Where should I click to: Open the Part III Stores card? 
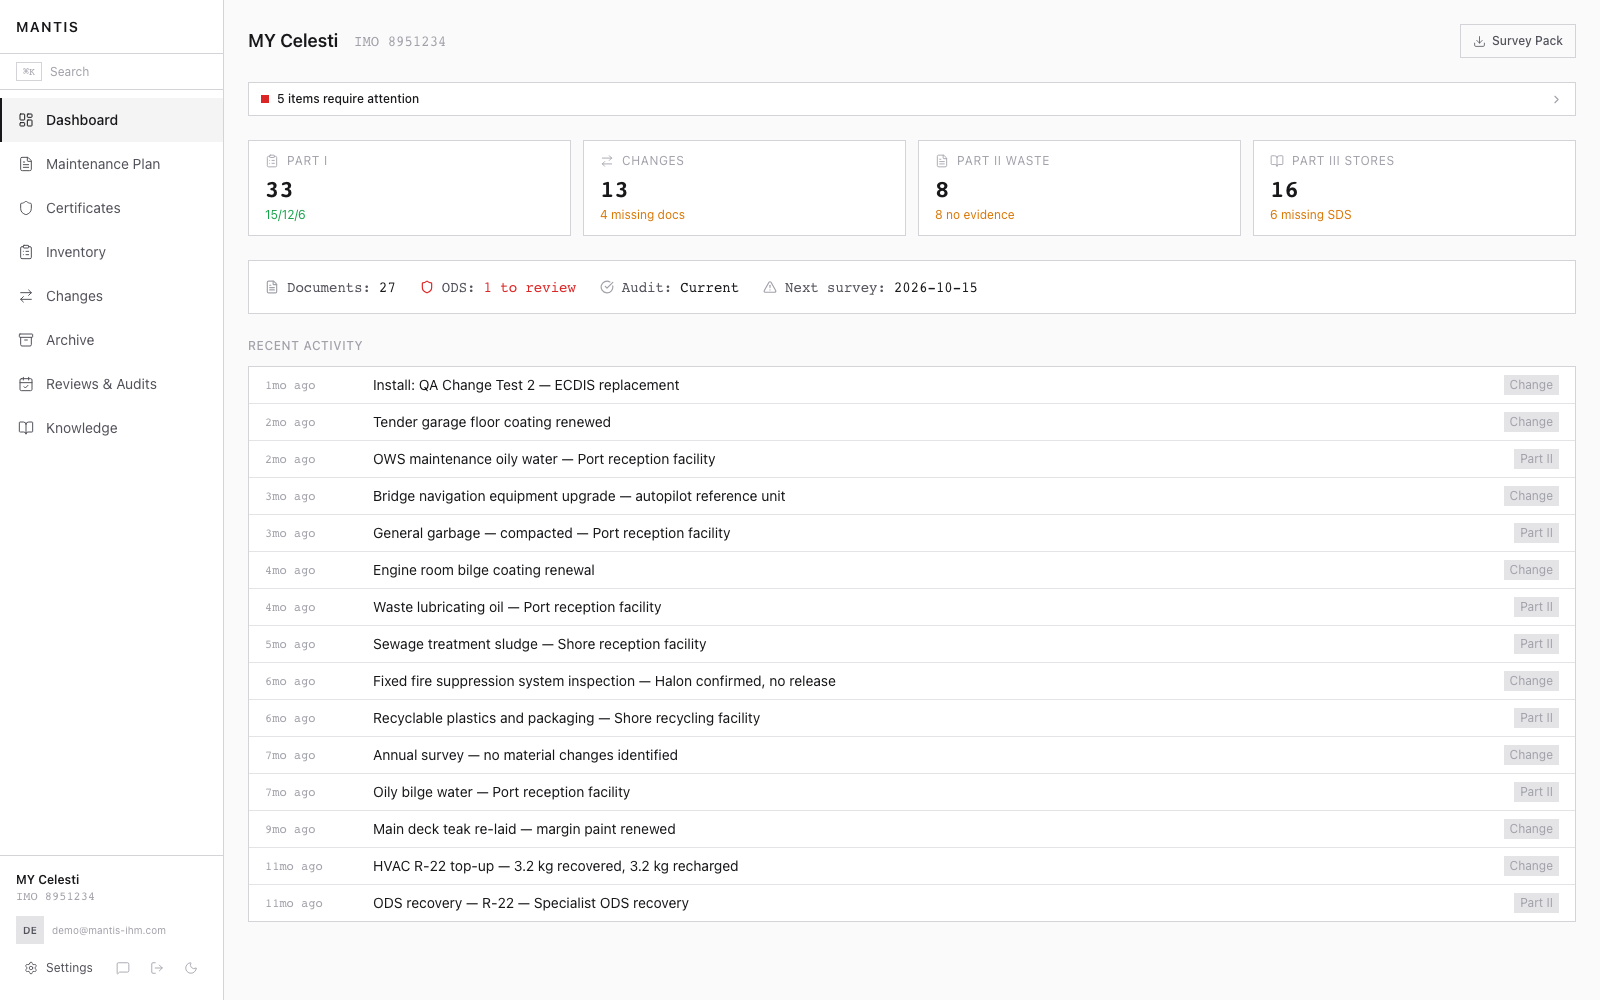pos(1414,188)
